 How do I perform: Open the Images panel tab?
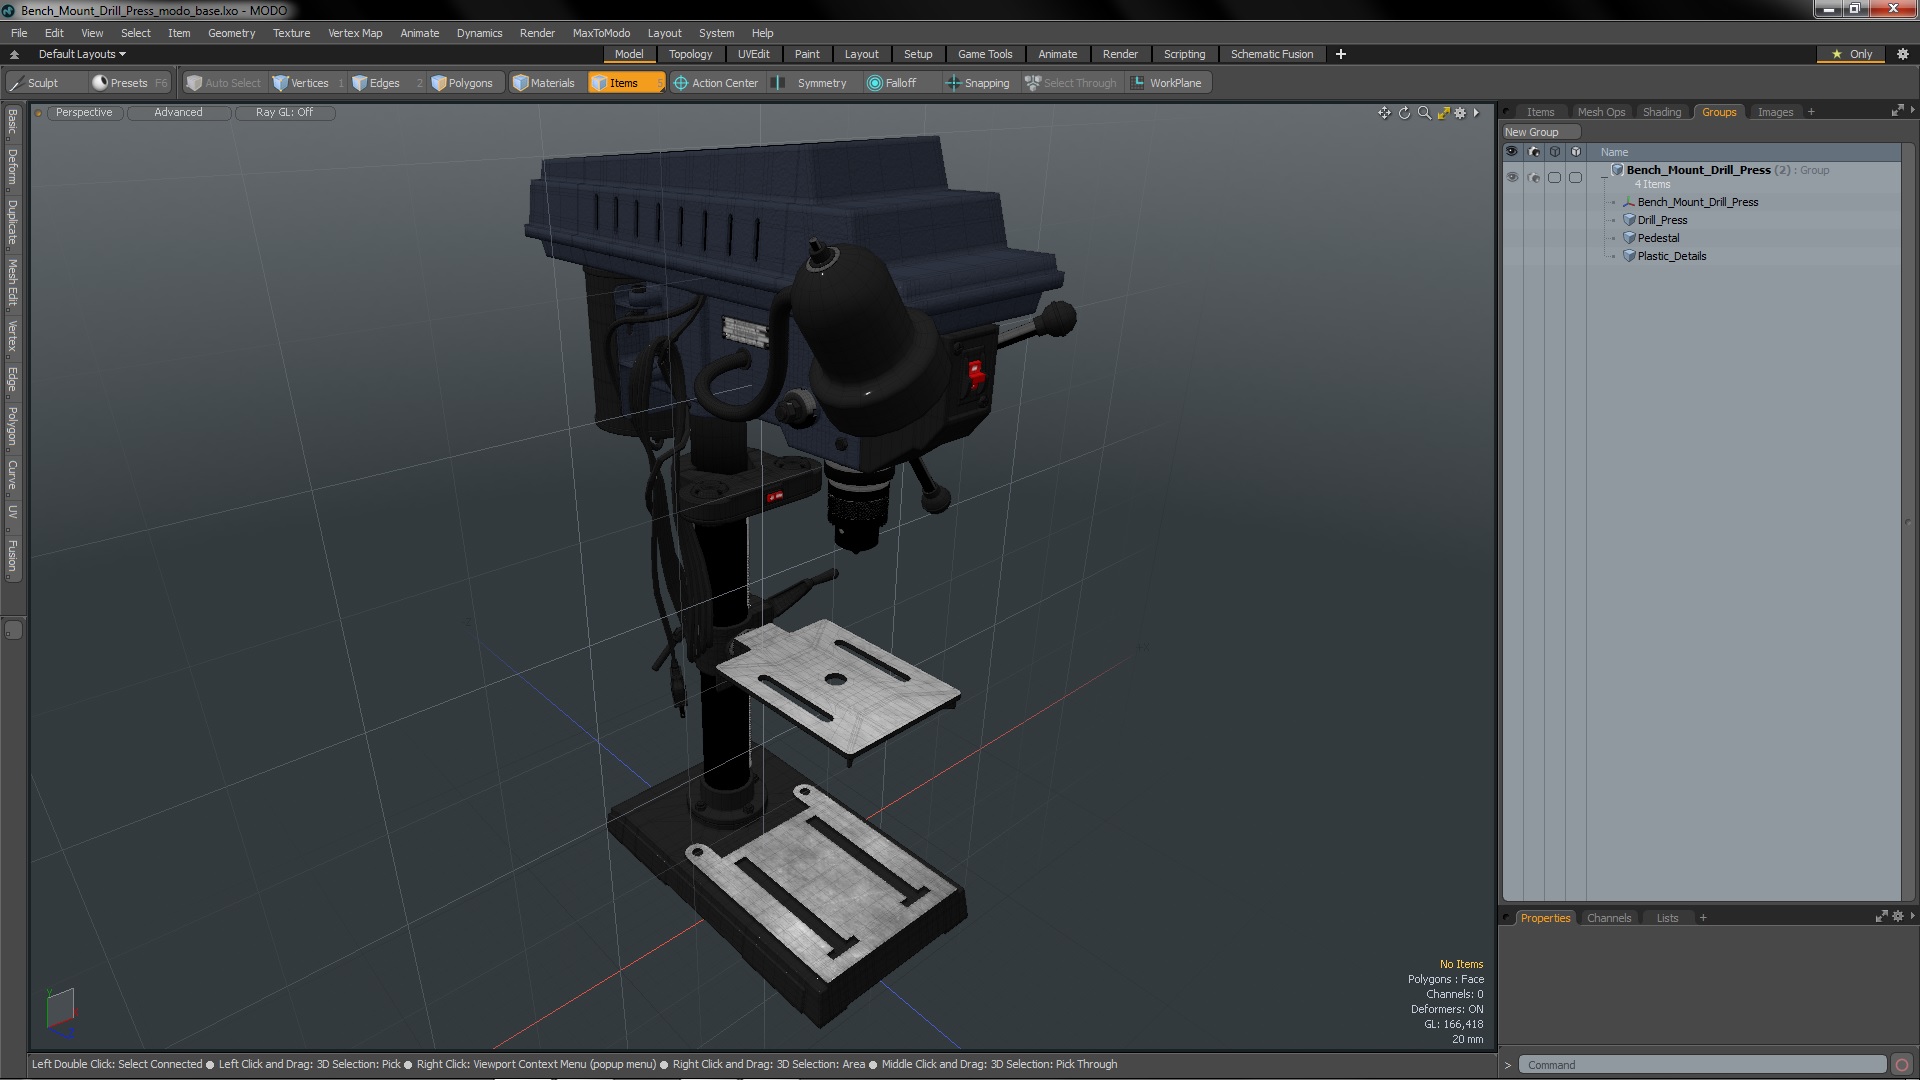point(1775,112)
